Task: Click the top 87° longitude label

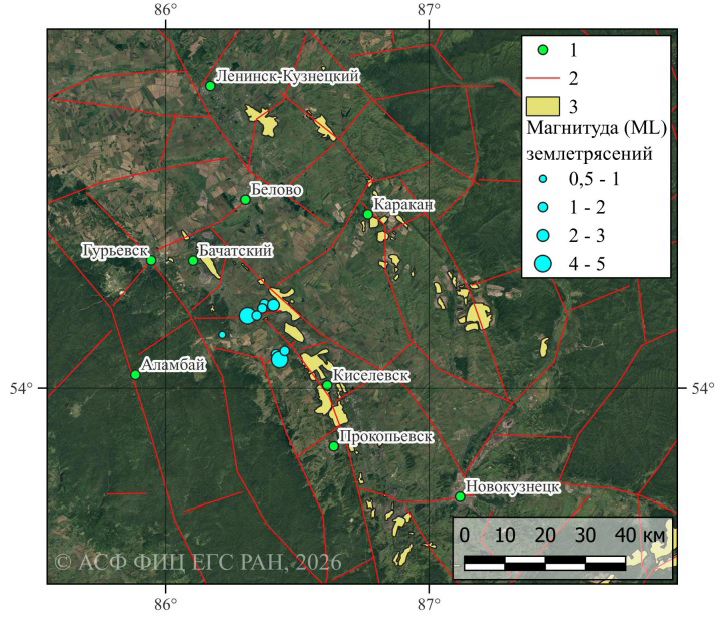Action: [x=429, y=9]
